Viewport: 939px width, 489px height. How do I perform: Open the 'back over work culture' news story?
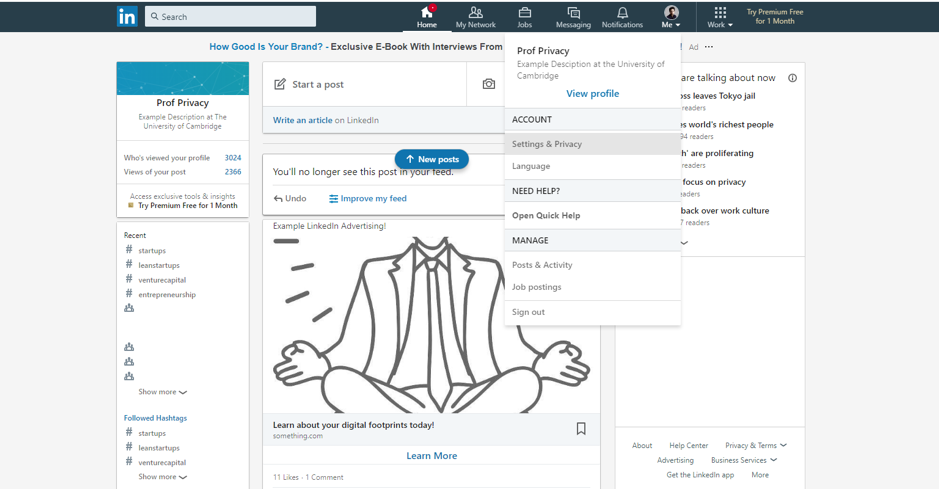[x=725, y=211]
